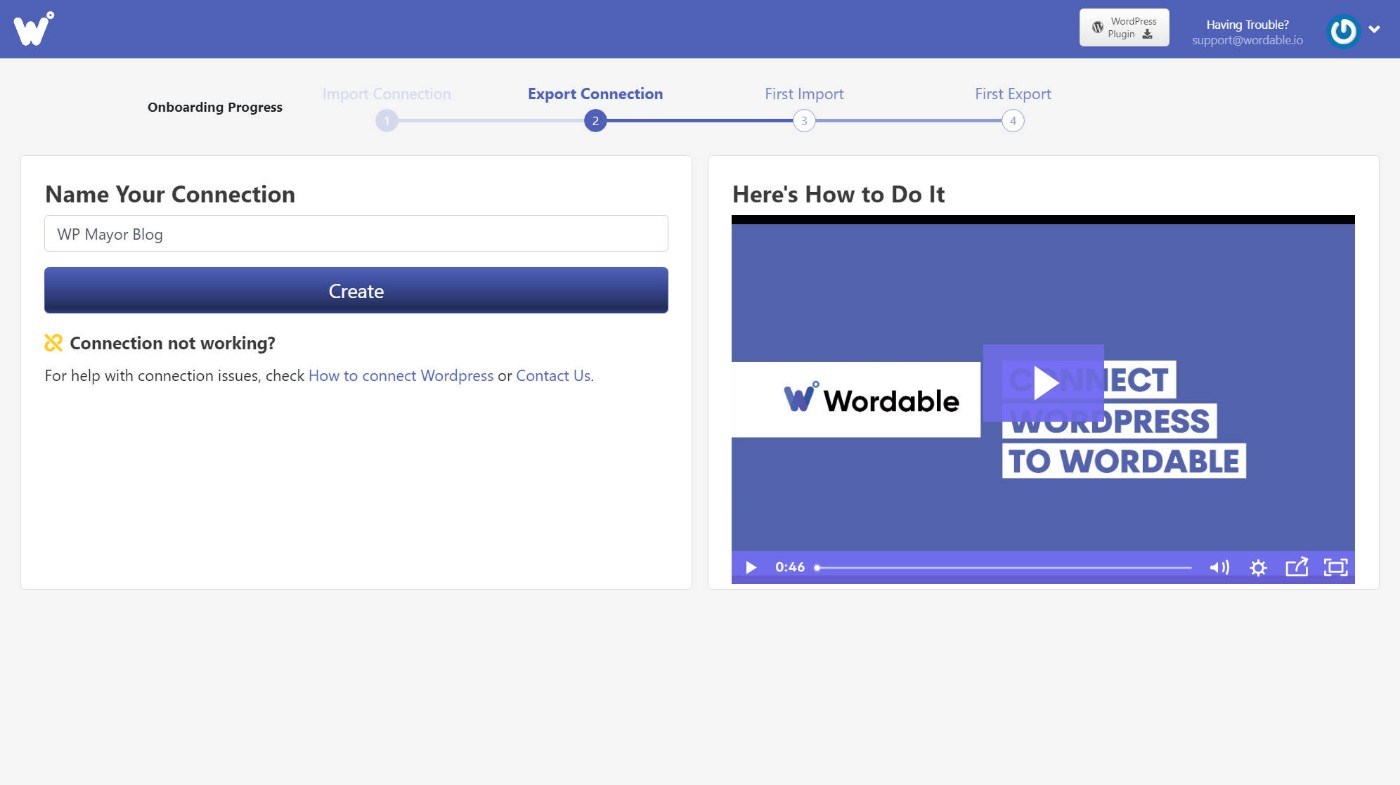
Task: Focus the connection name input field
Action: coord(356,234)
